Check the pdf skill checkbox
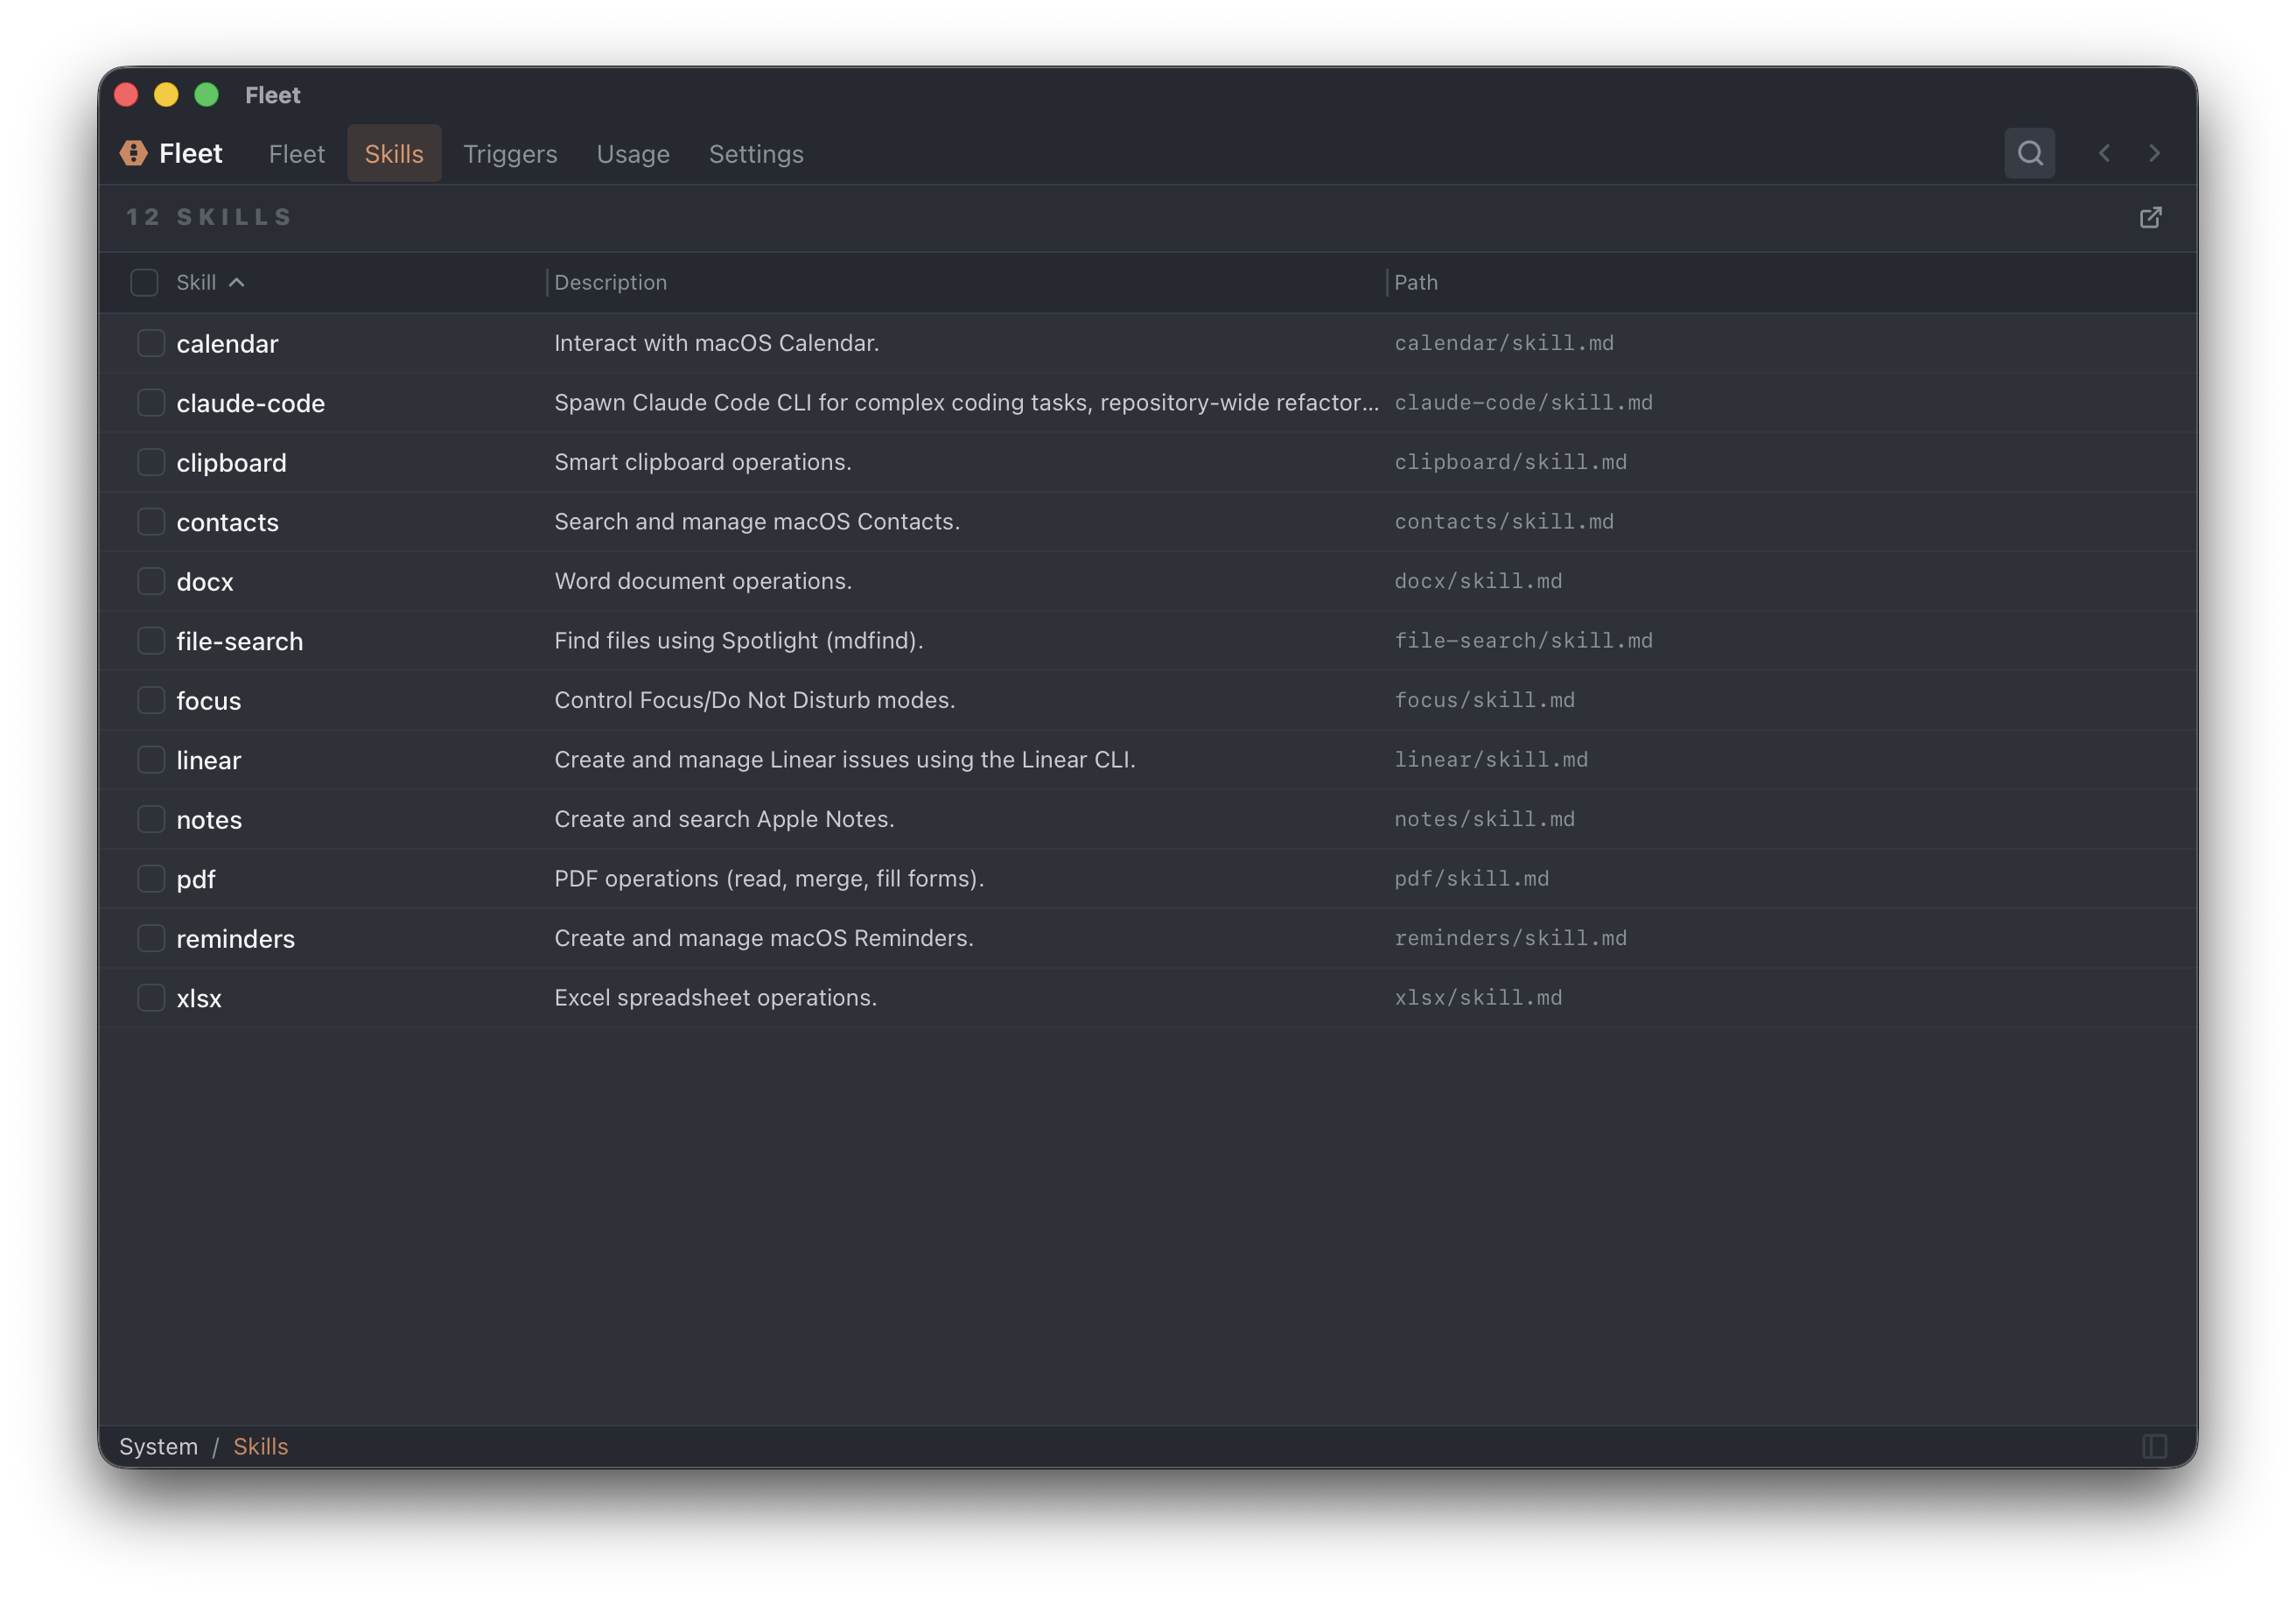Image resolution: width=2296 pixels, height=1598 pixels. click(x=151, y=879)
